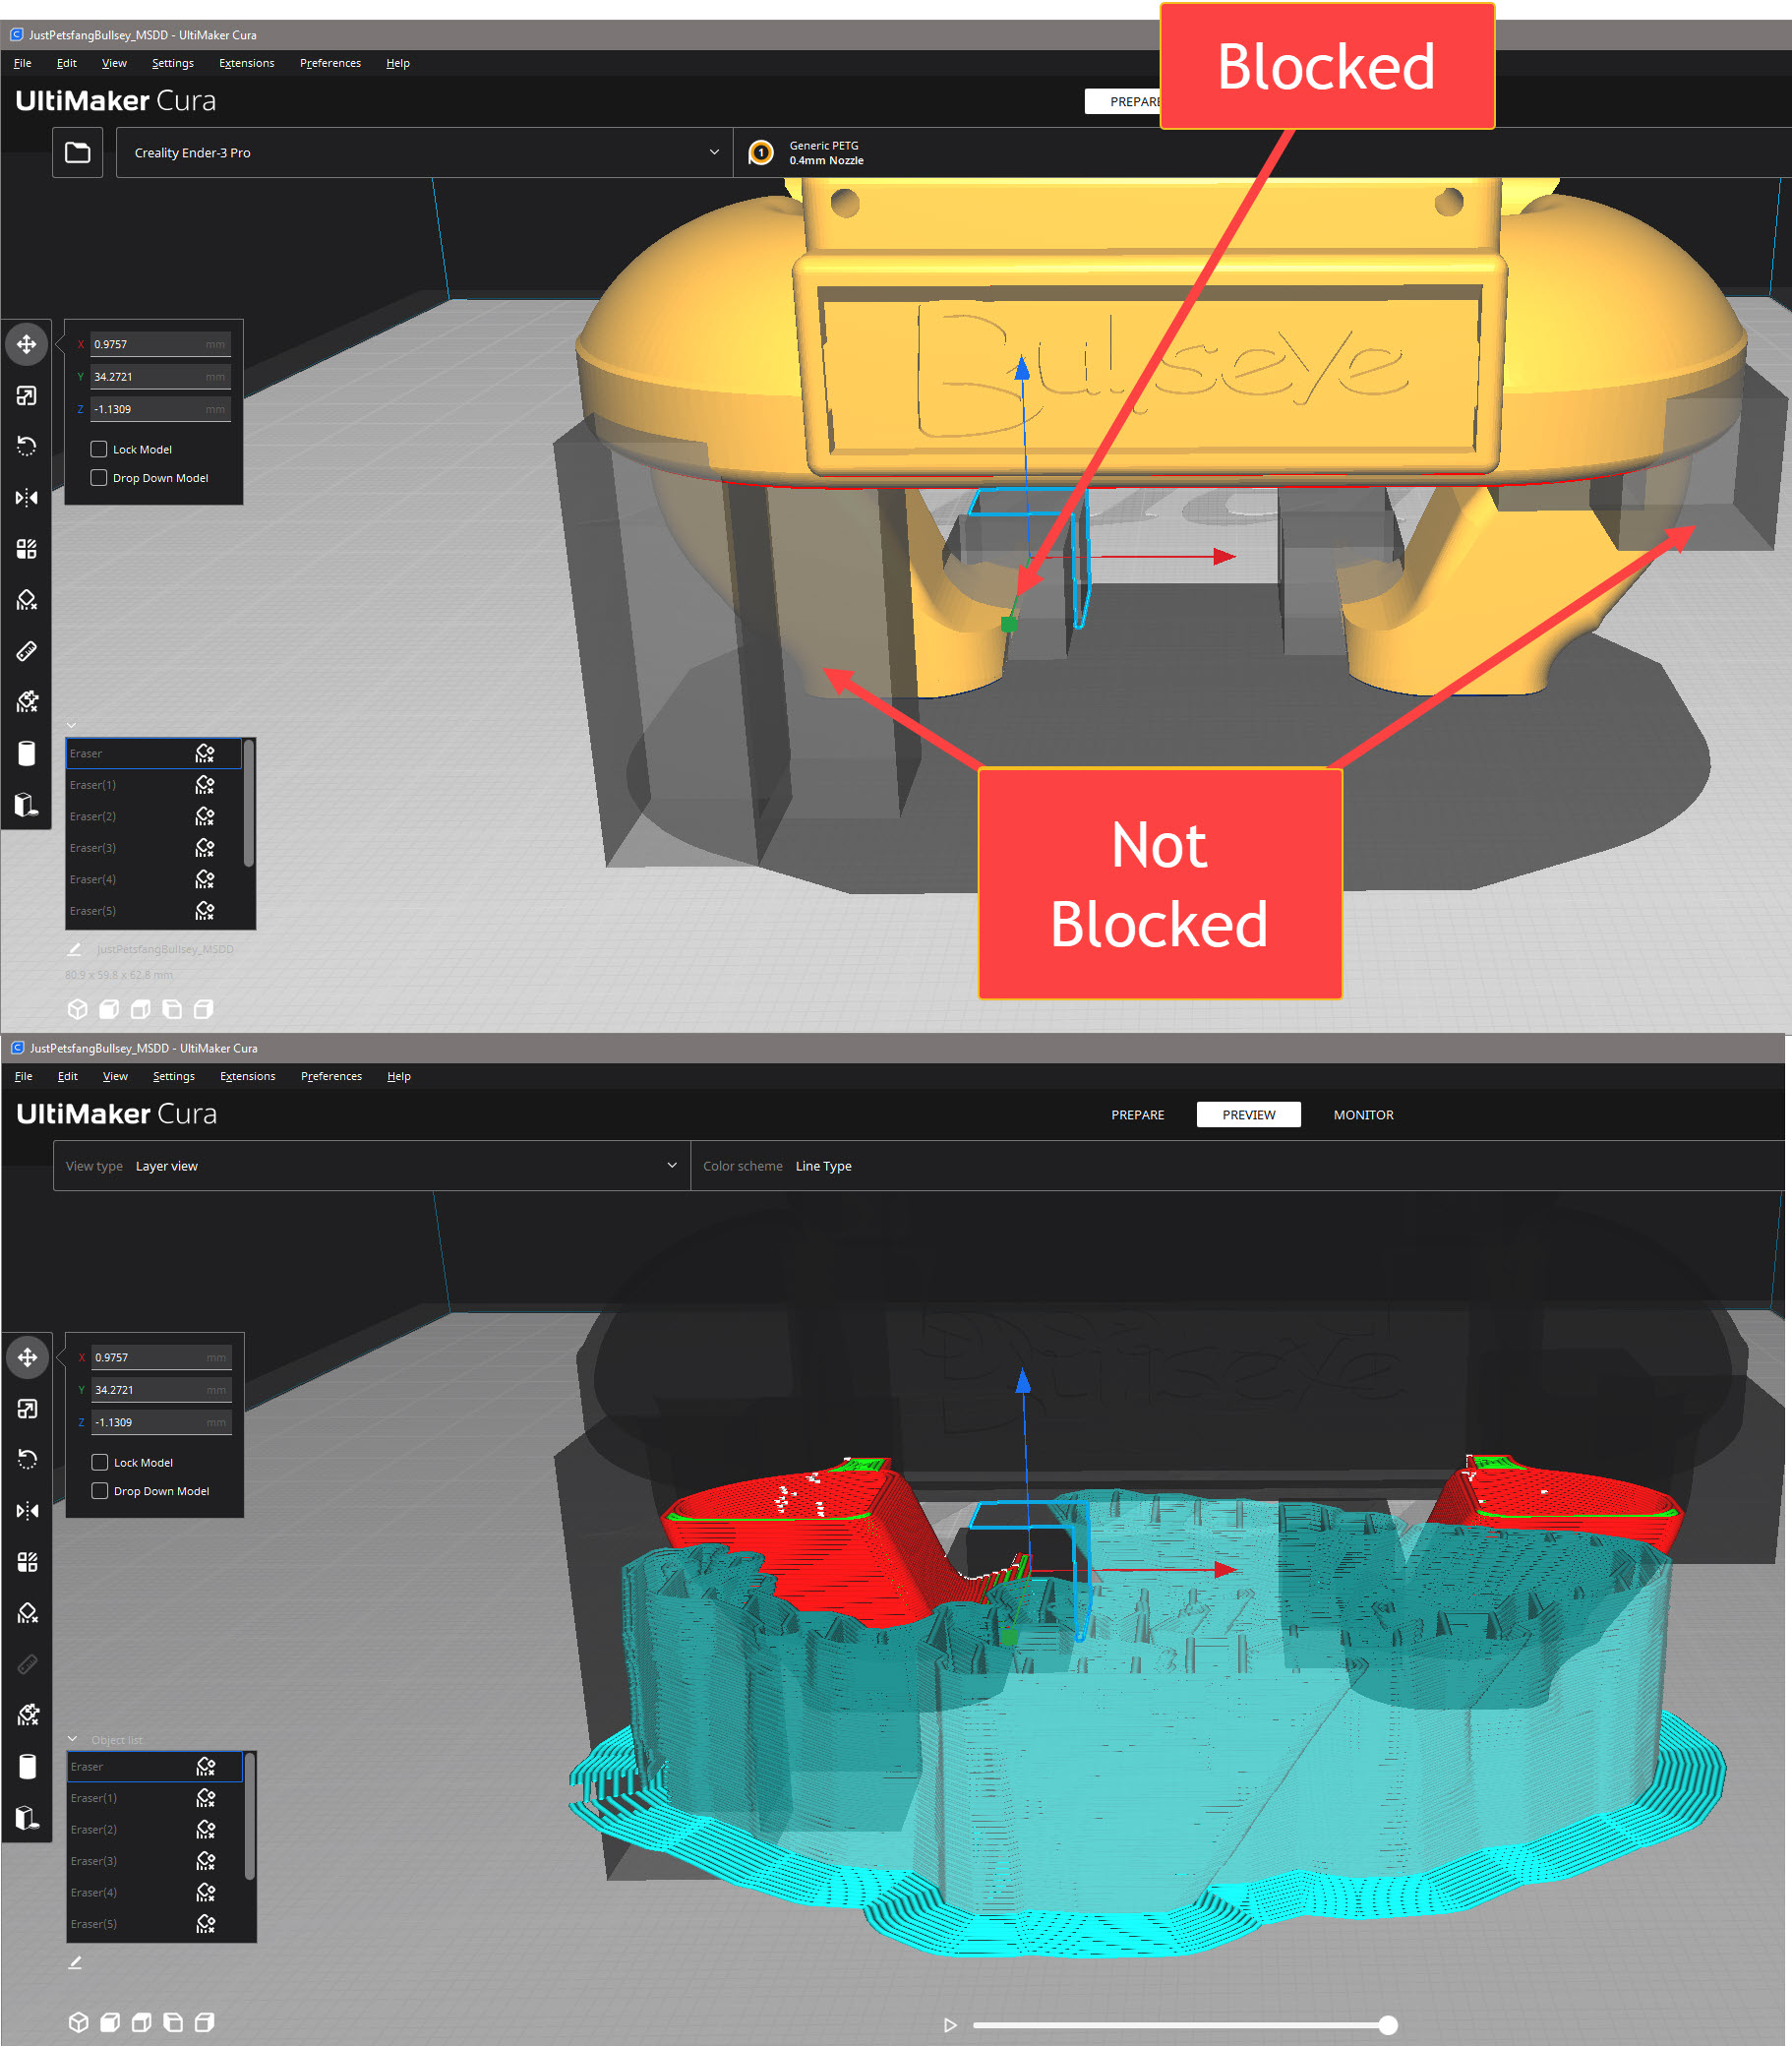The width and height of the screenshot is (1792, 2046).
Task: Activate the Mirror tool
Action: (27, 497)
